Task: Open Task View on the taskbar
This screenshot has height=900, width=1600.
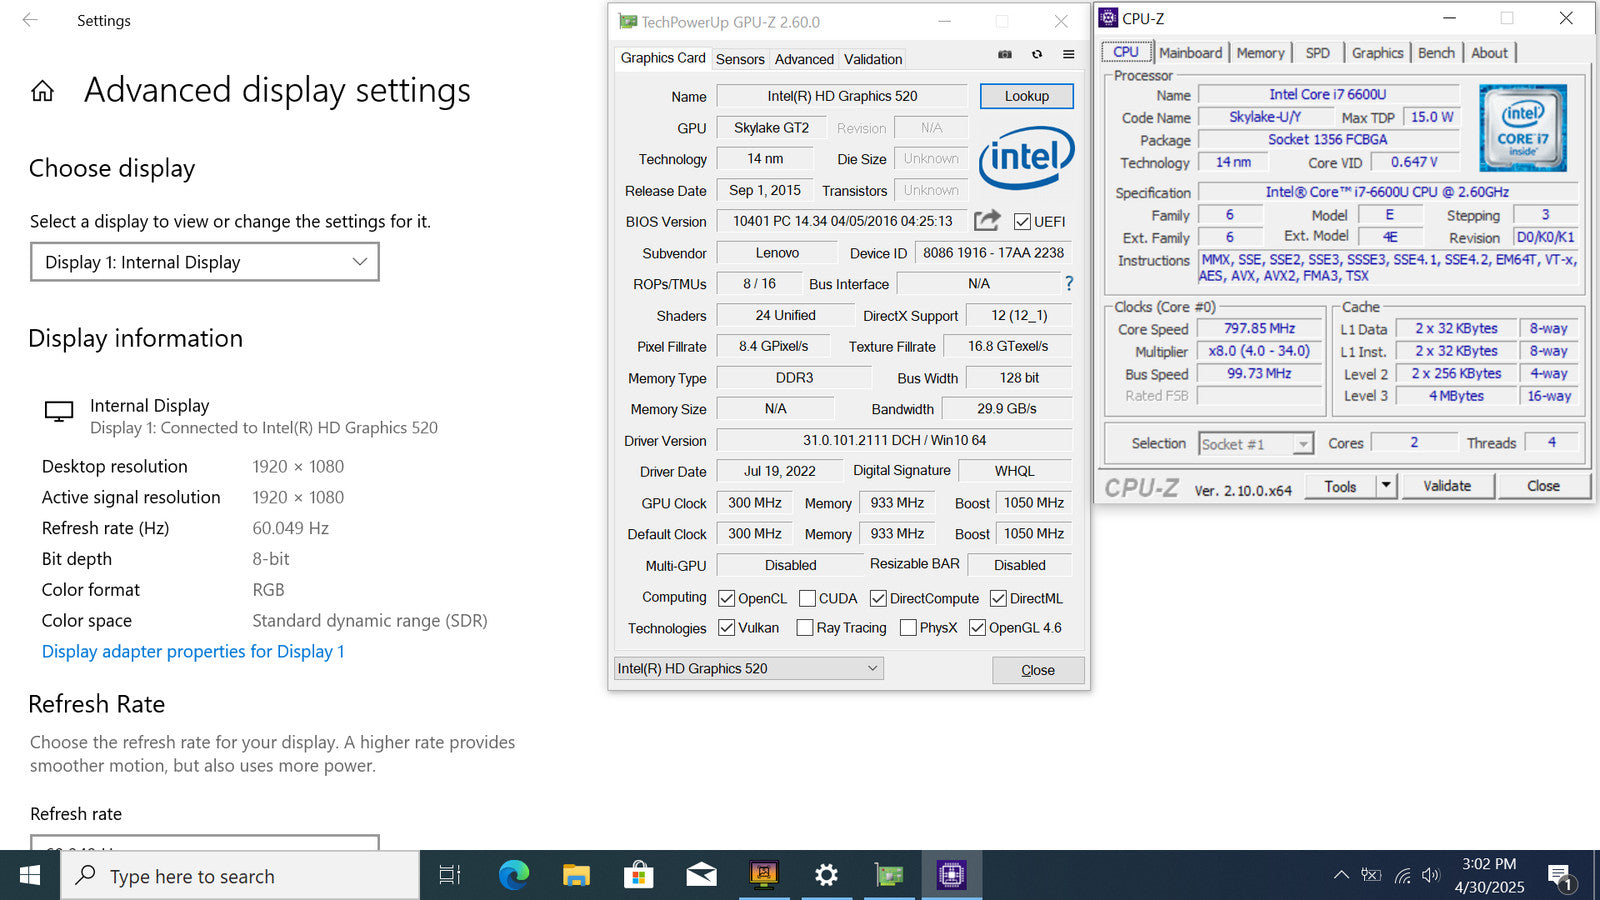Action: click(450, 876)
